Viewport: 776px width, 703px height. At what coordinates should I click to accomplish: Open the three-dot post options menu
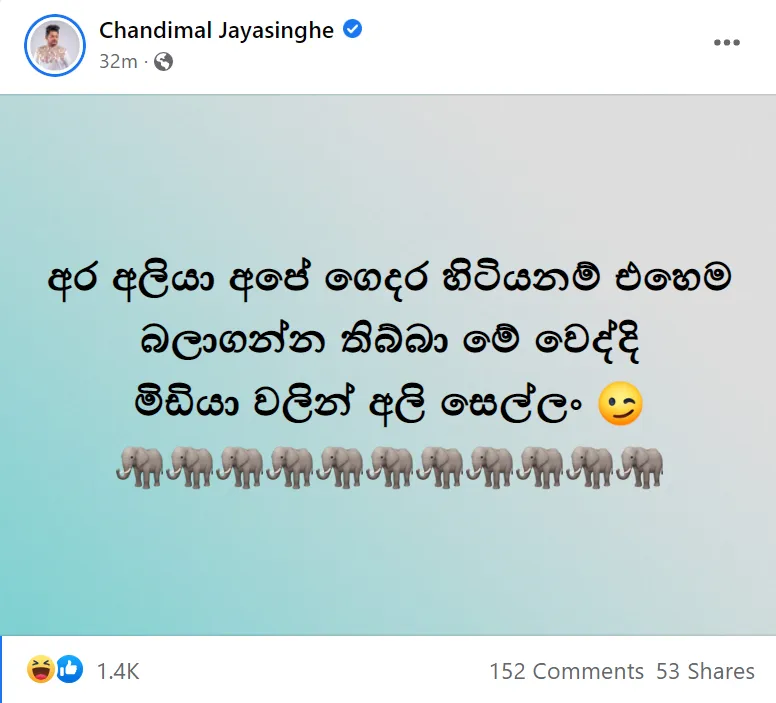pos(727,43)
